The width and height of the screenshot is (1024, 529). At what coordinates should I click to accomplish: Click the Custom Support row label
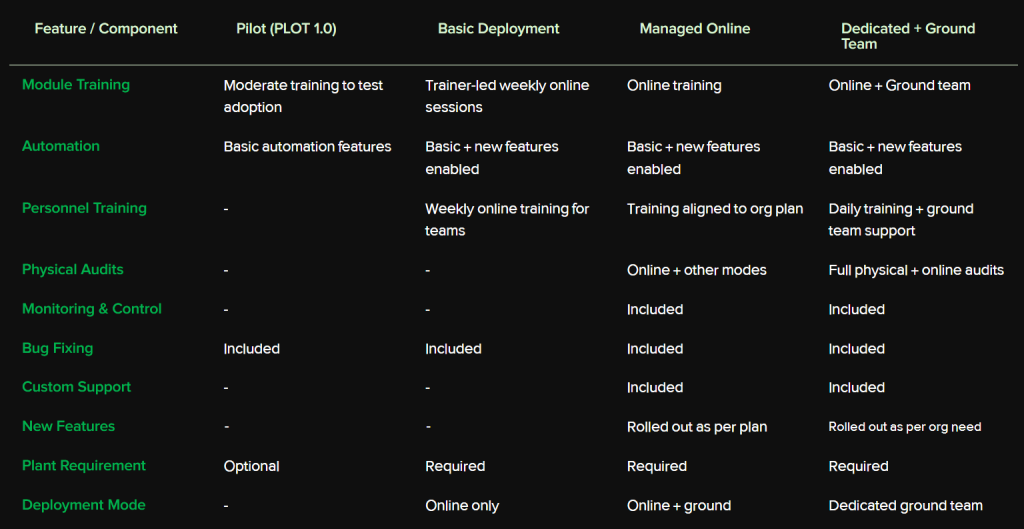tap(77, 387)
